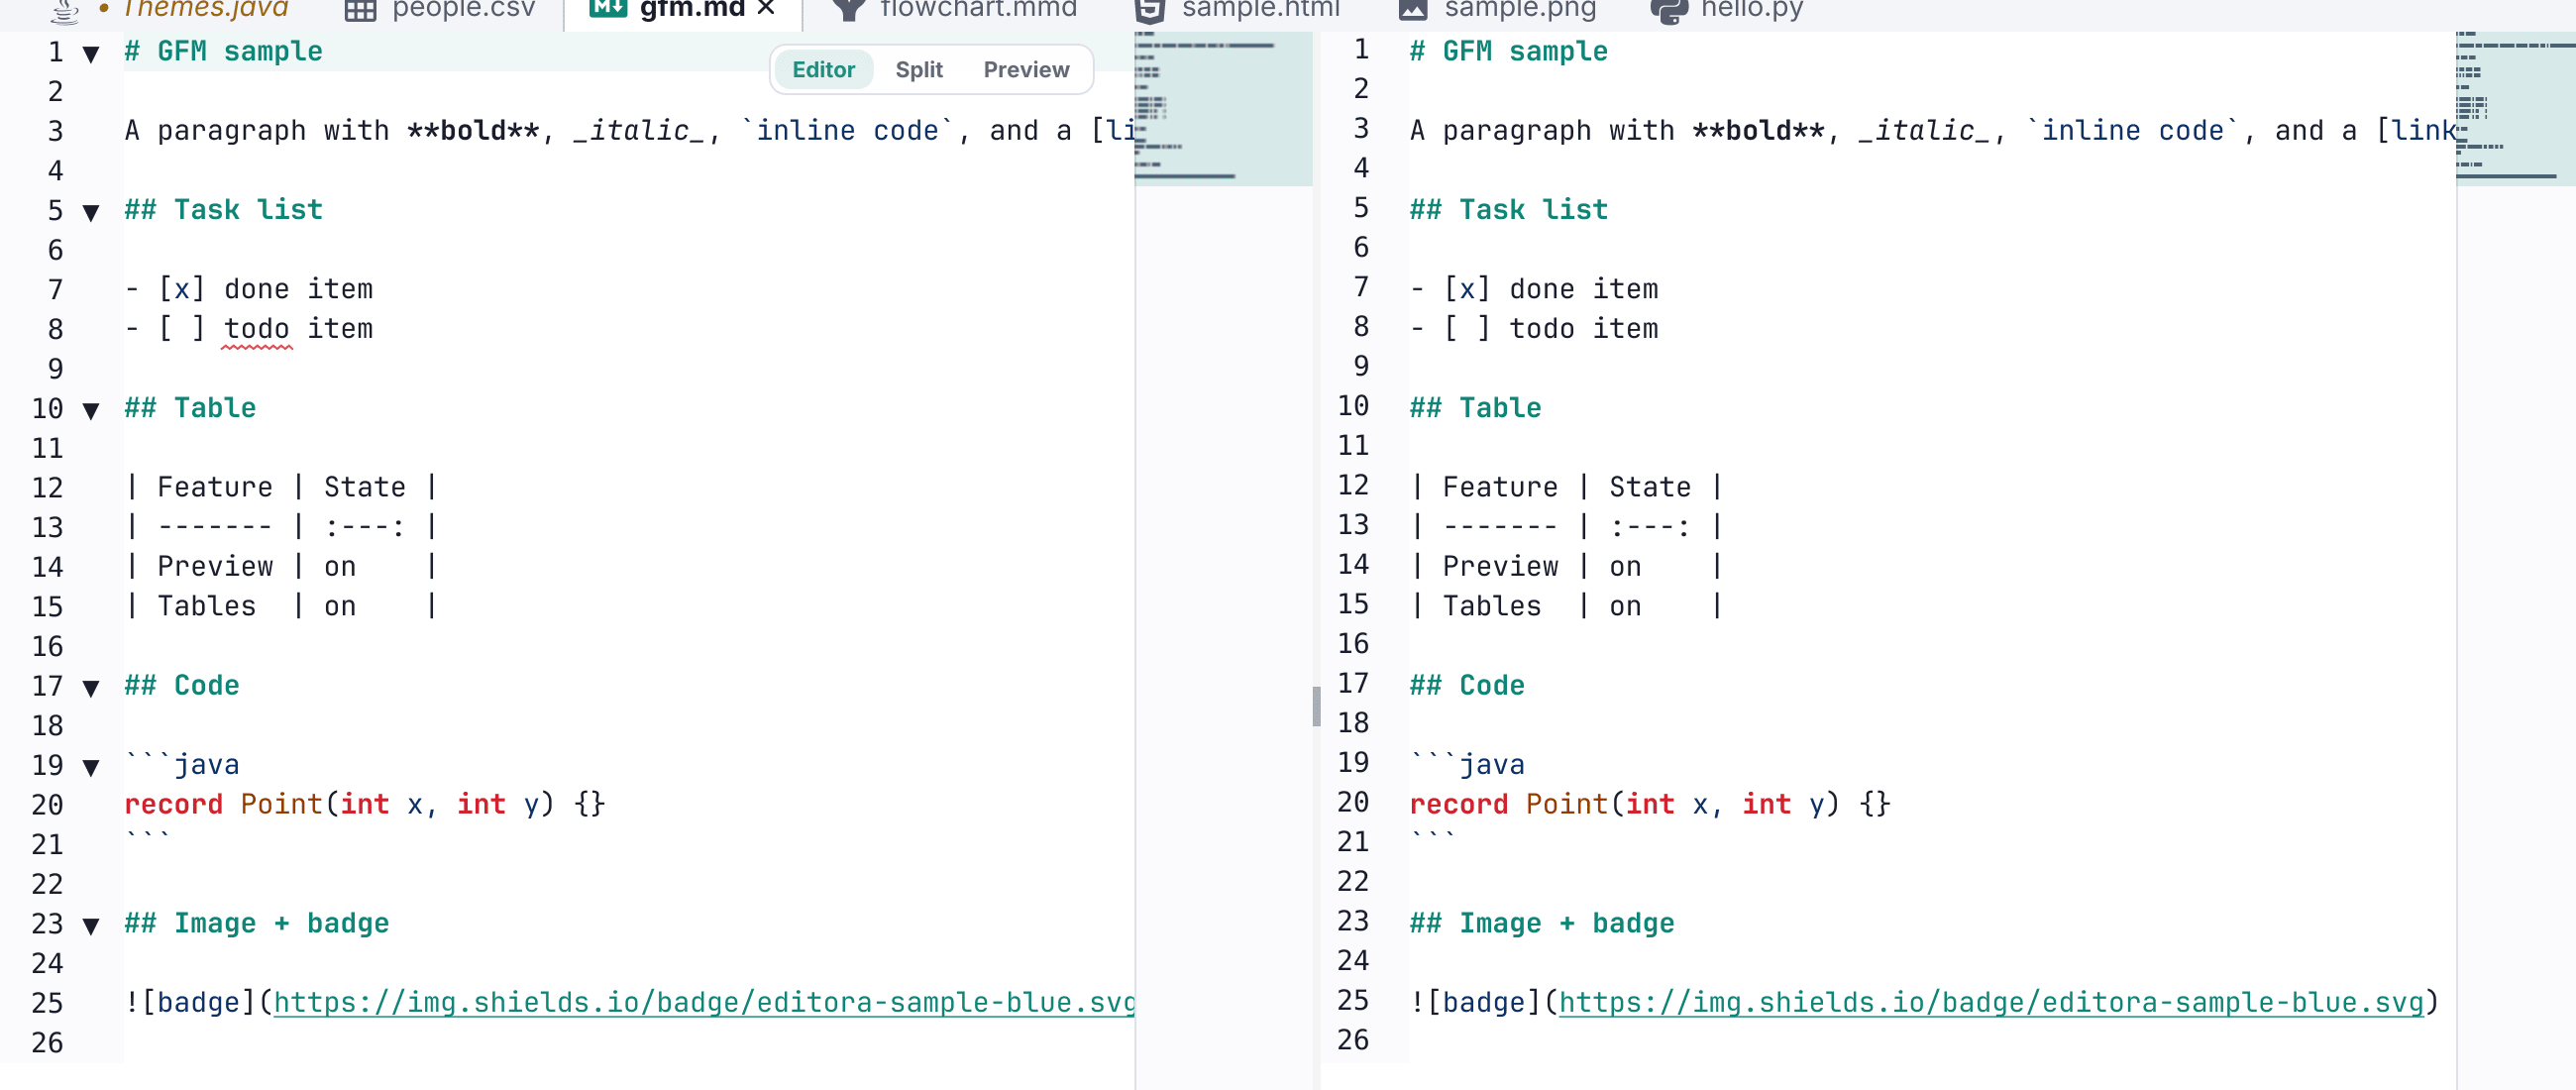2576x1090 pixels.
Task: Click '- [x] done item' in left pane
Action: [x=249, y=289]
